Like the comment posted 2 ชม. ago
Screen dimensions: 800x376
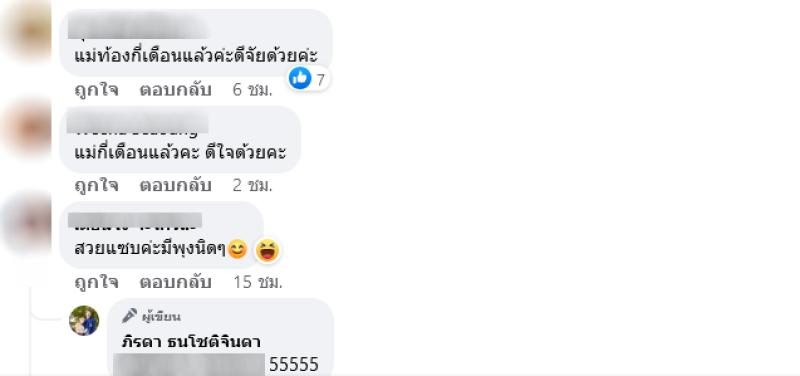[96, 186]
